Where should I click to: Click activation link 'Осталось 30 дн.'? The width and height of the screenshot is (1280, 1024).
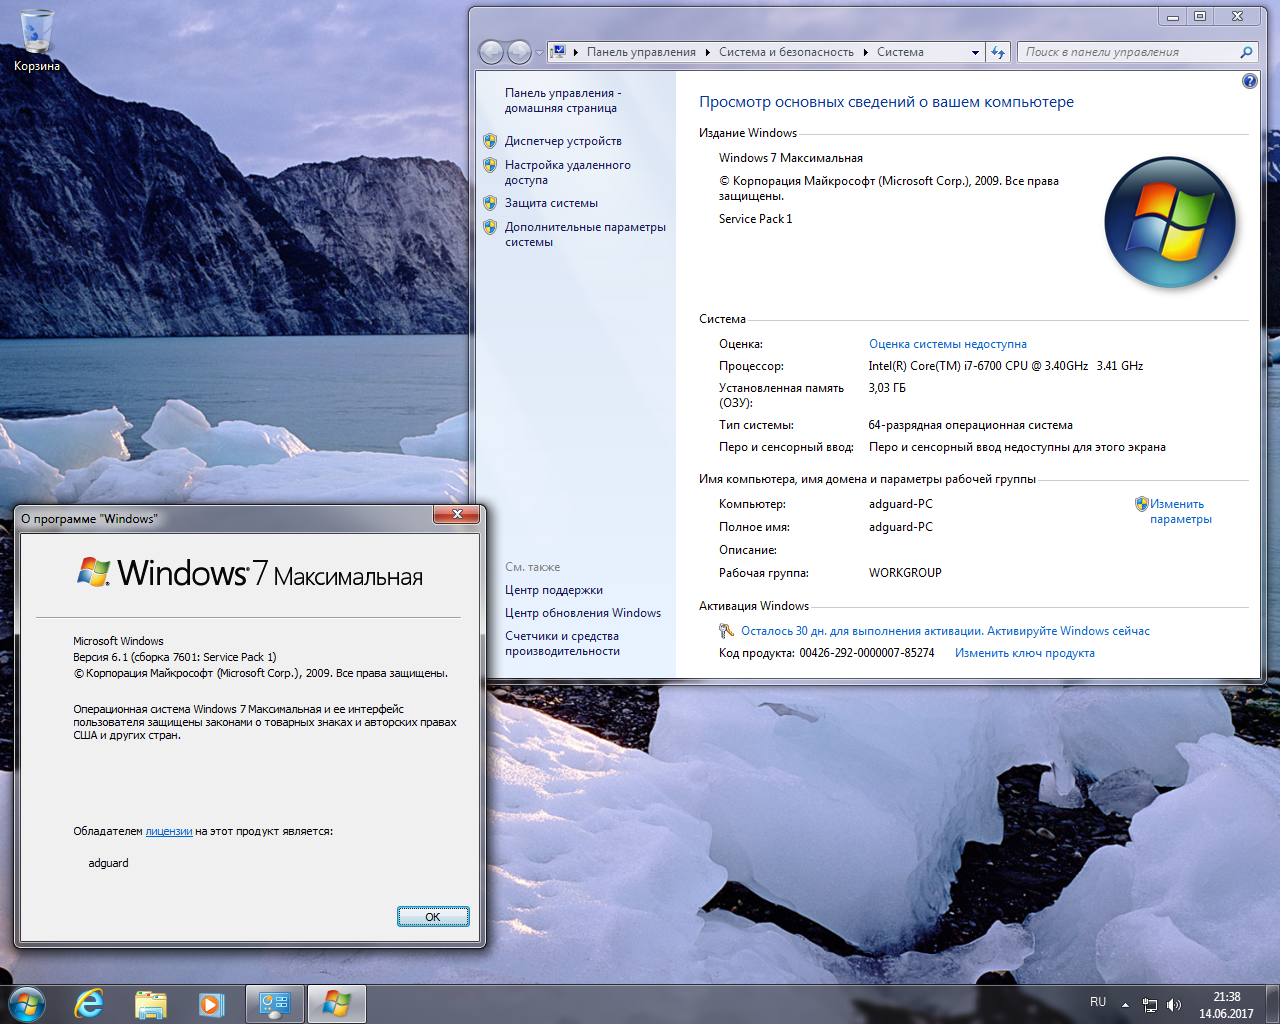tap(945, 631)
